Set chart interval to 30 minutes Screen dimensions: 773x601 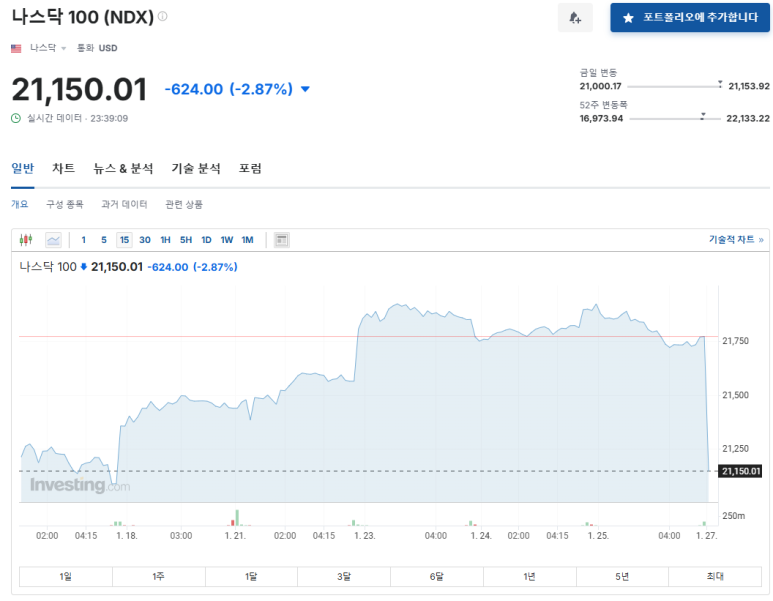click(x=145, y=240)
